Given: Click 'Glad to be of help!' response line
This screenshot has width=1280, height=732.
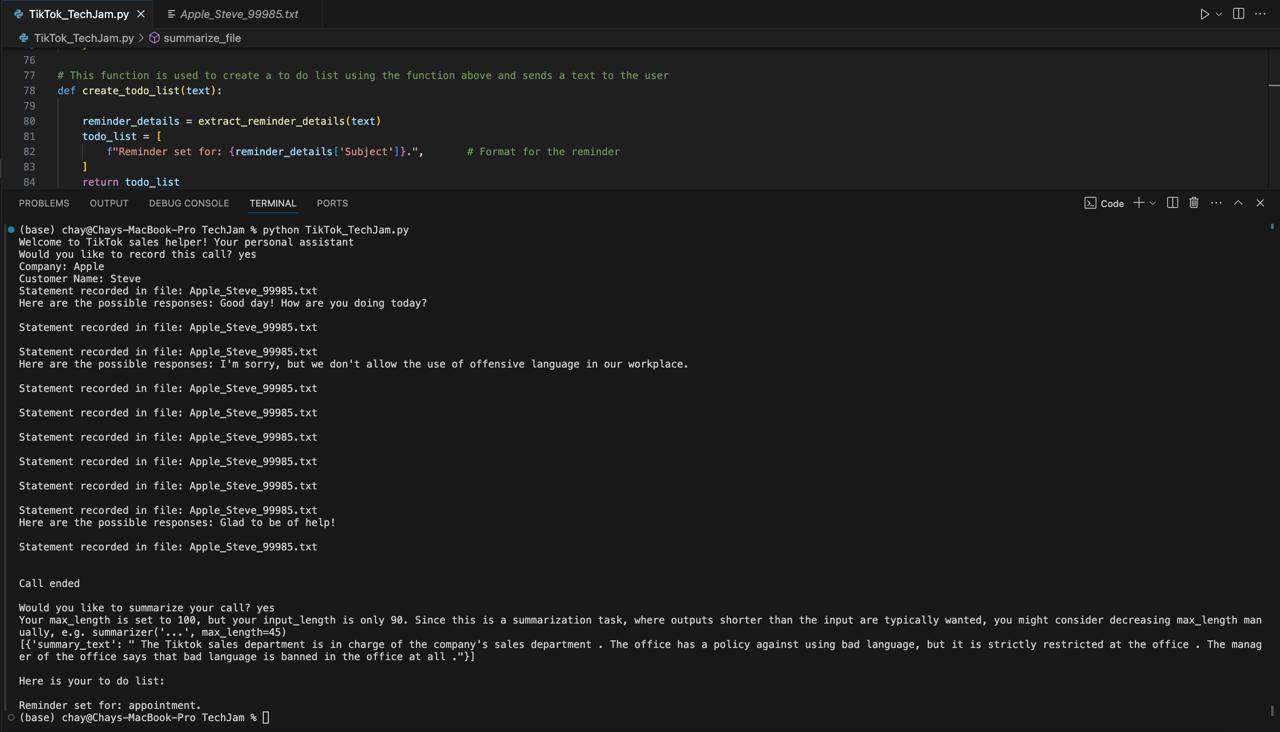Looking at the screenshot, I should tap(177, 522).
